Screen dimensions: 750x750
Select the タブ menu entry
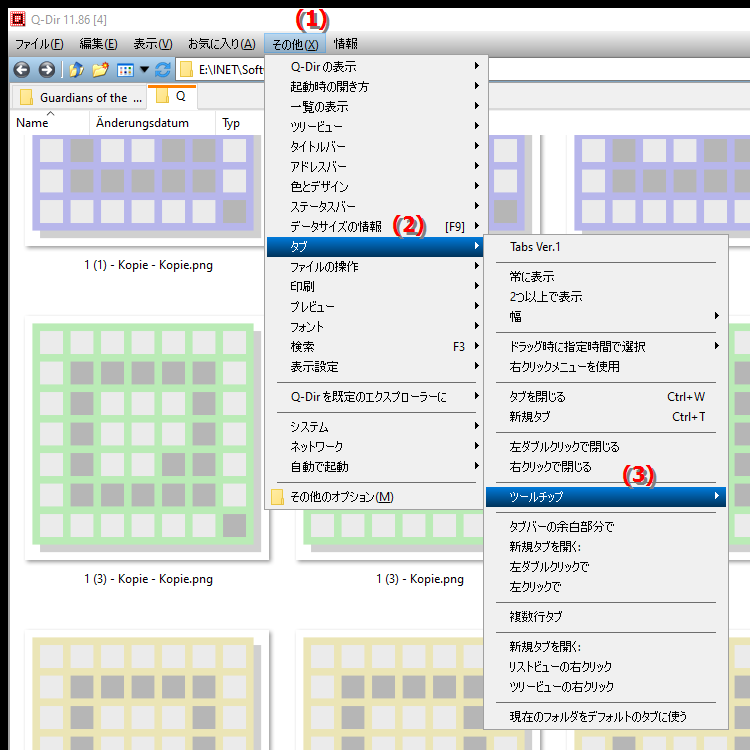pos(376,247)
